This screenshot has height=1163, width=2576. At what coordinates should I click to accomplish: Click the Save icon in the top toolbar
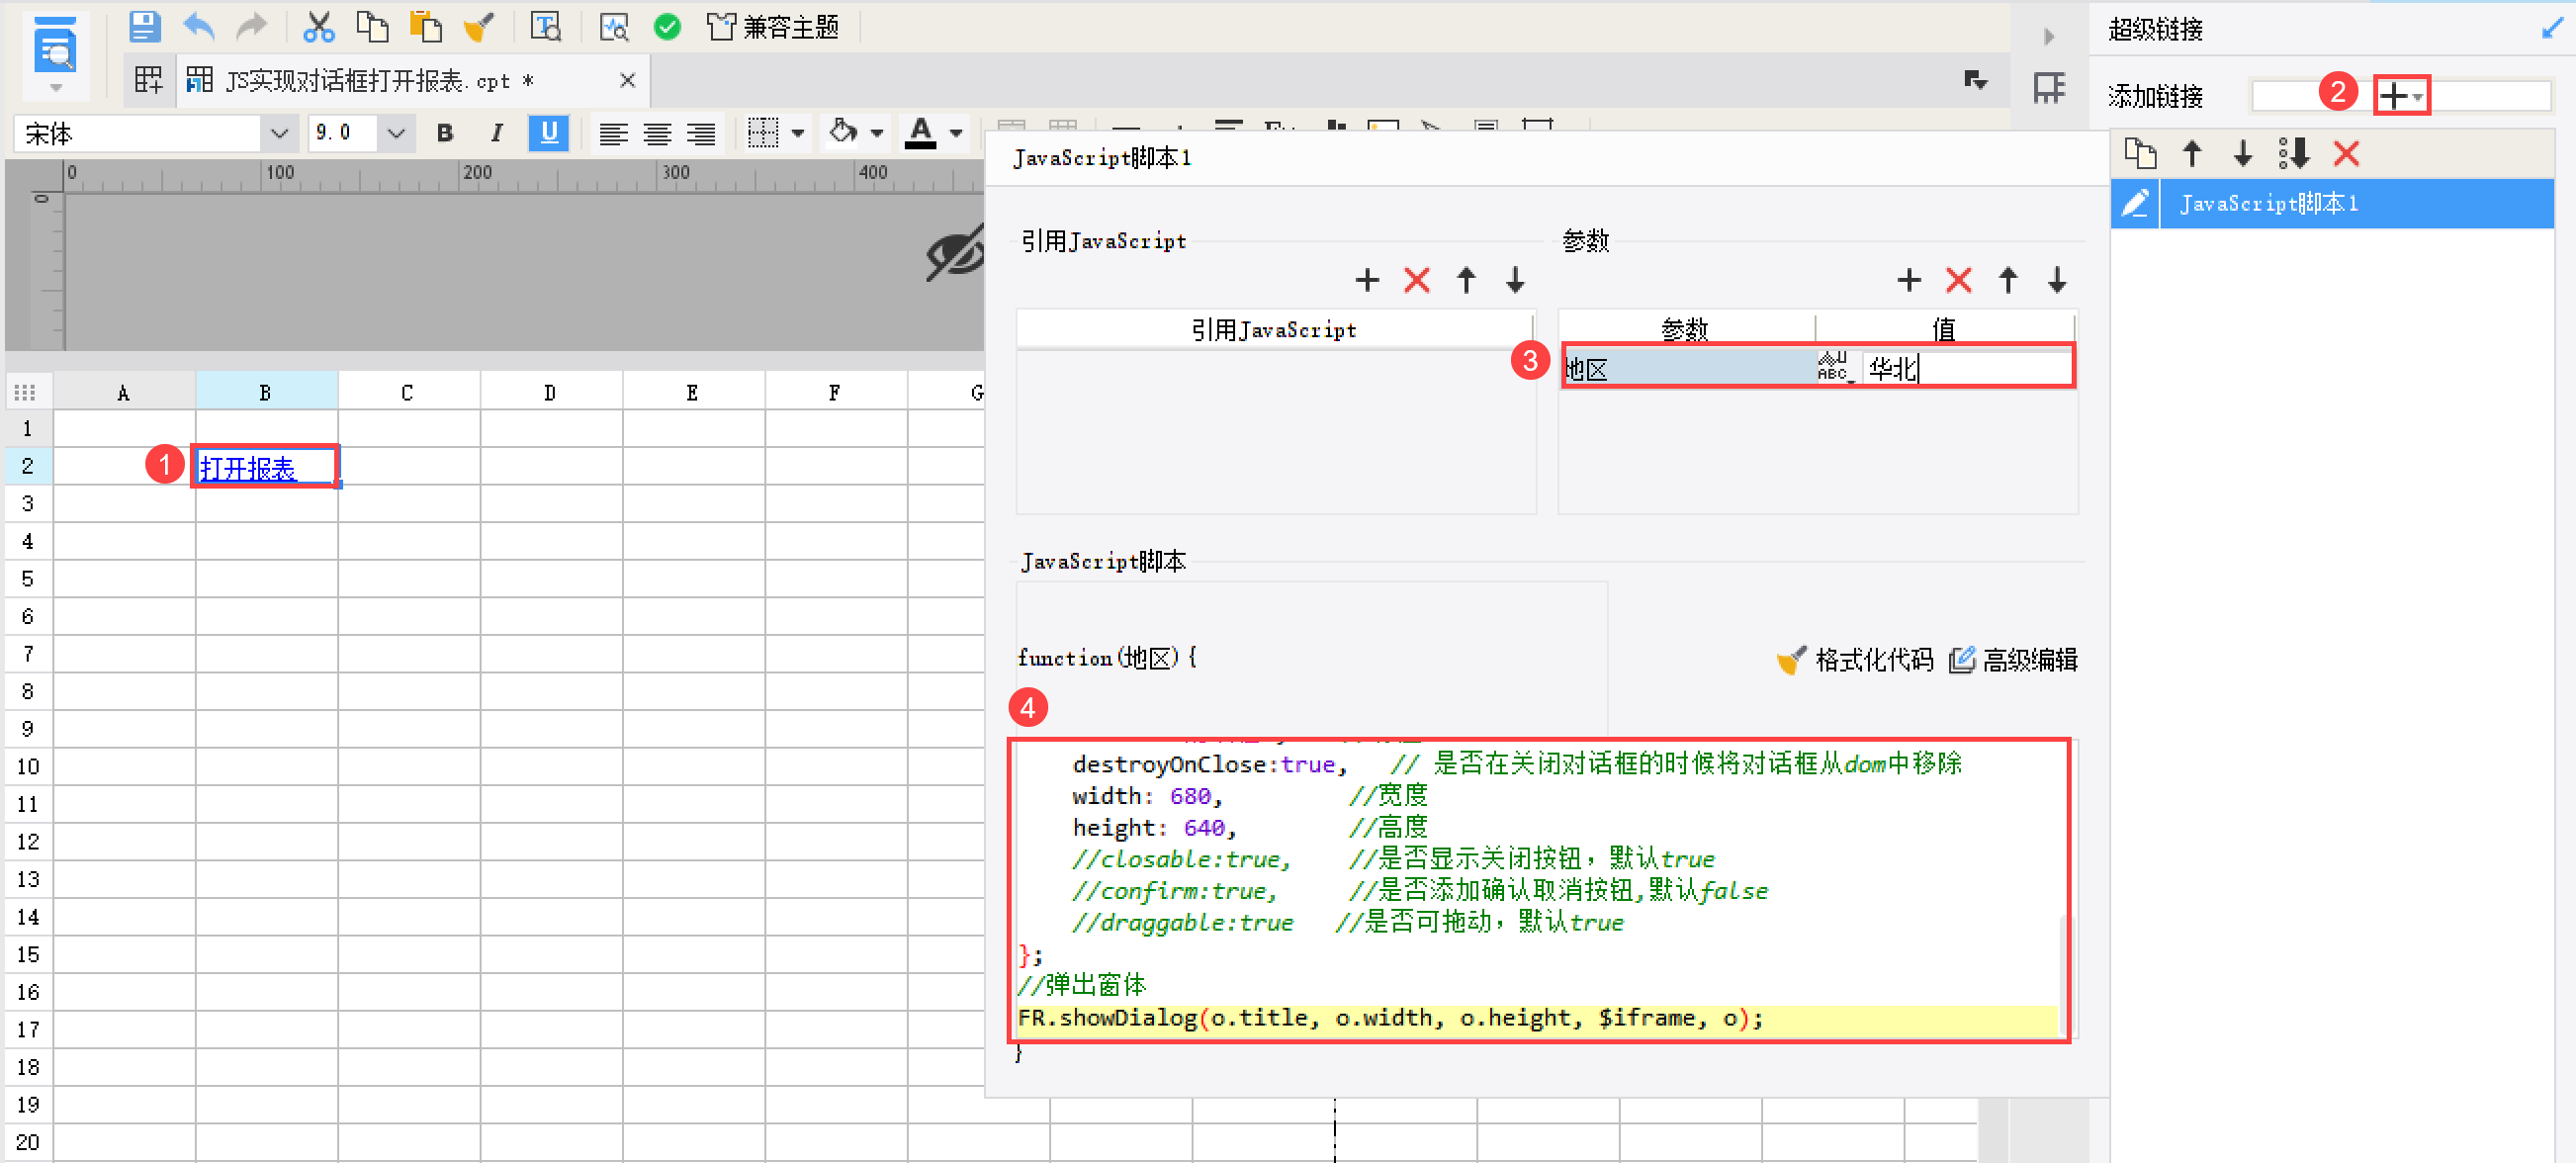coord(144,26)
